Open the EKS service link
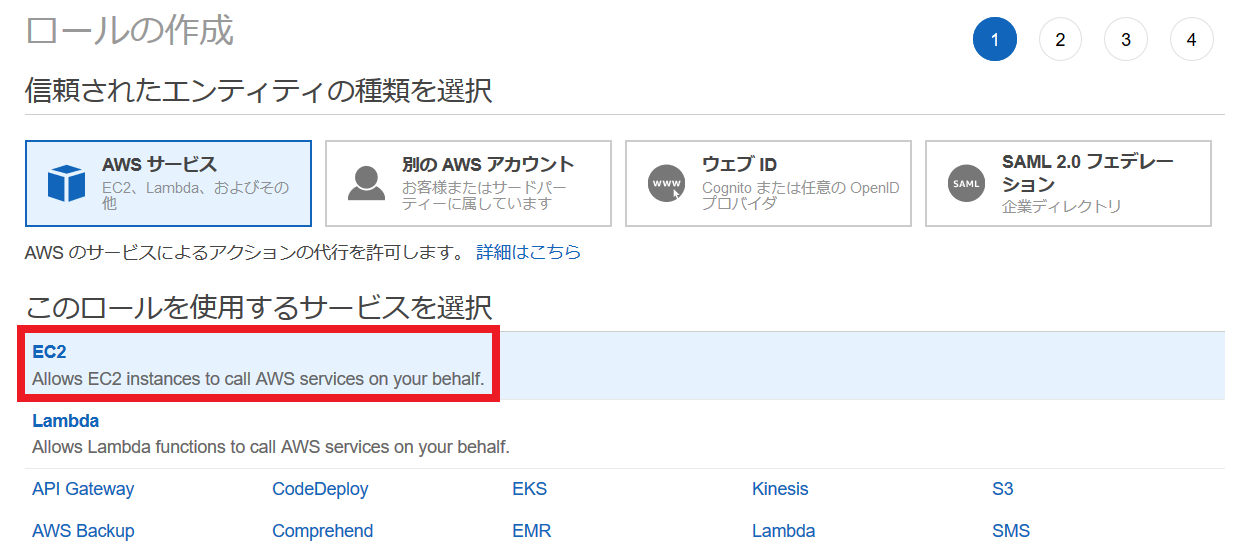 [530, 489]
